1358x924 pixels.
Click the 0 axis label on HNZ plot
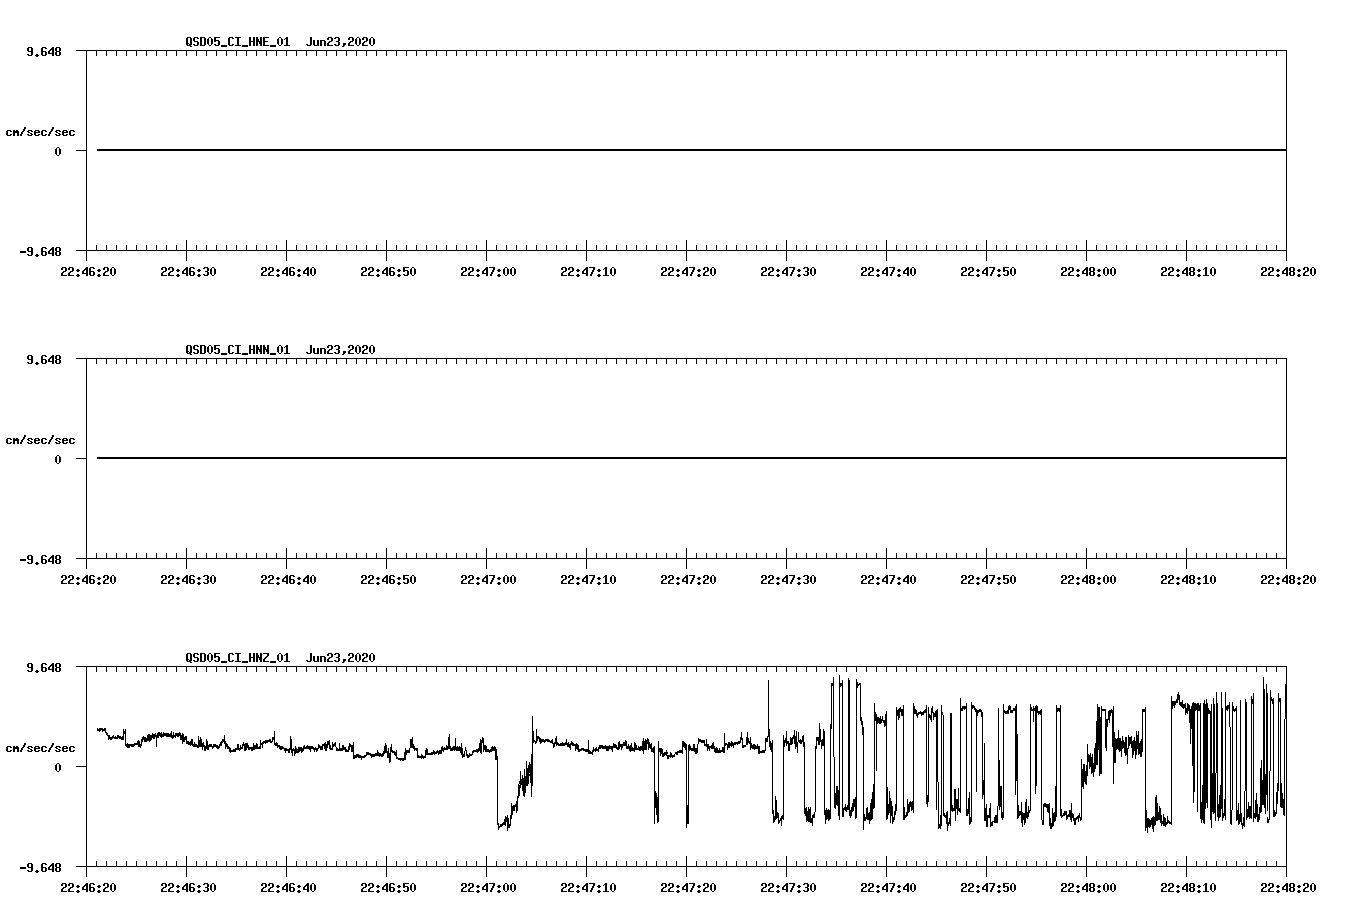(x=58, y=767)
